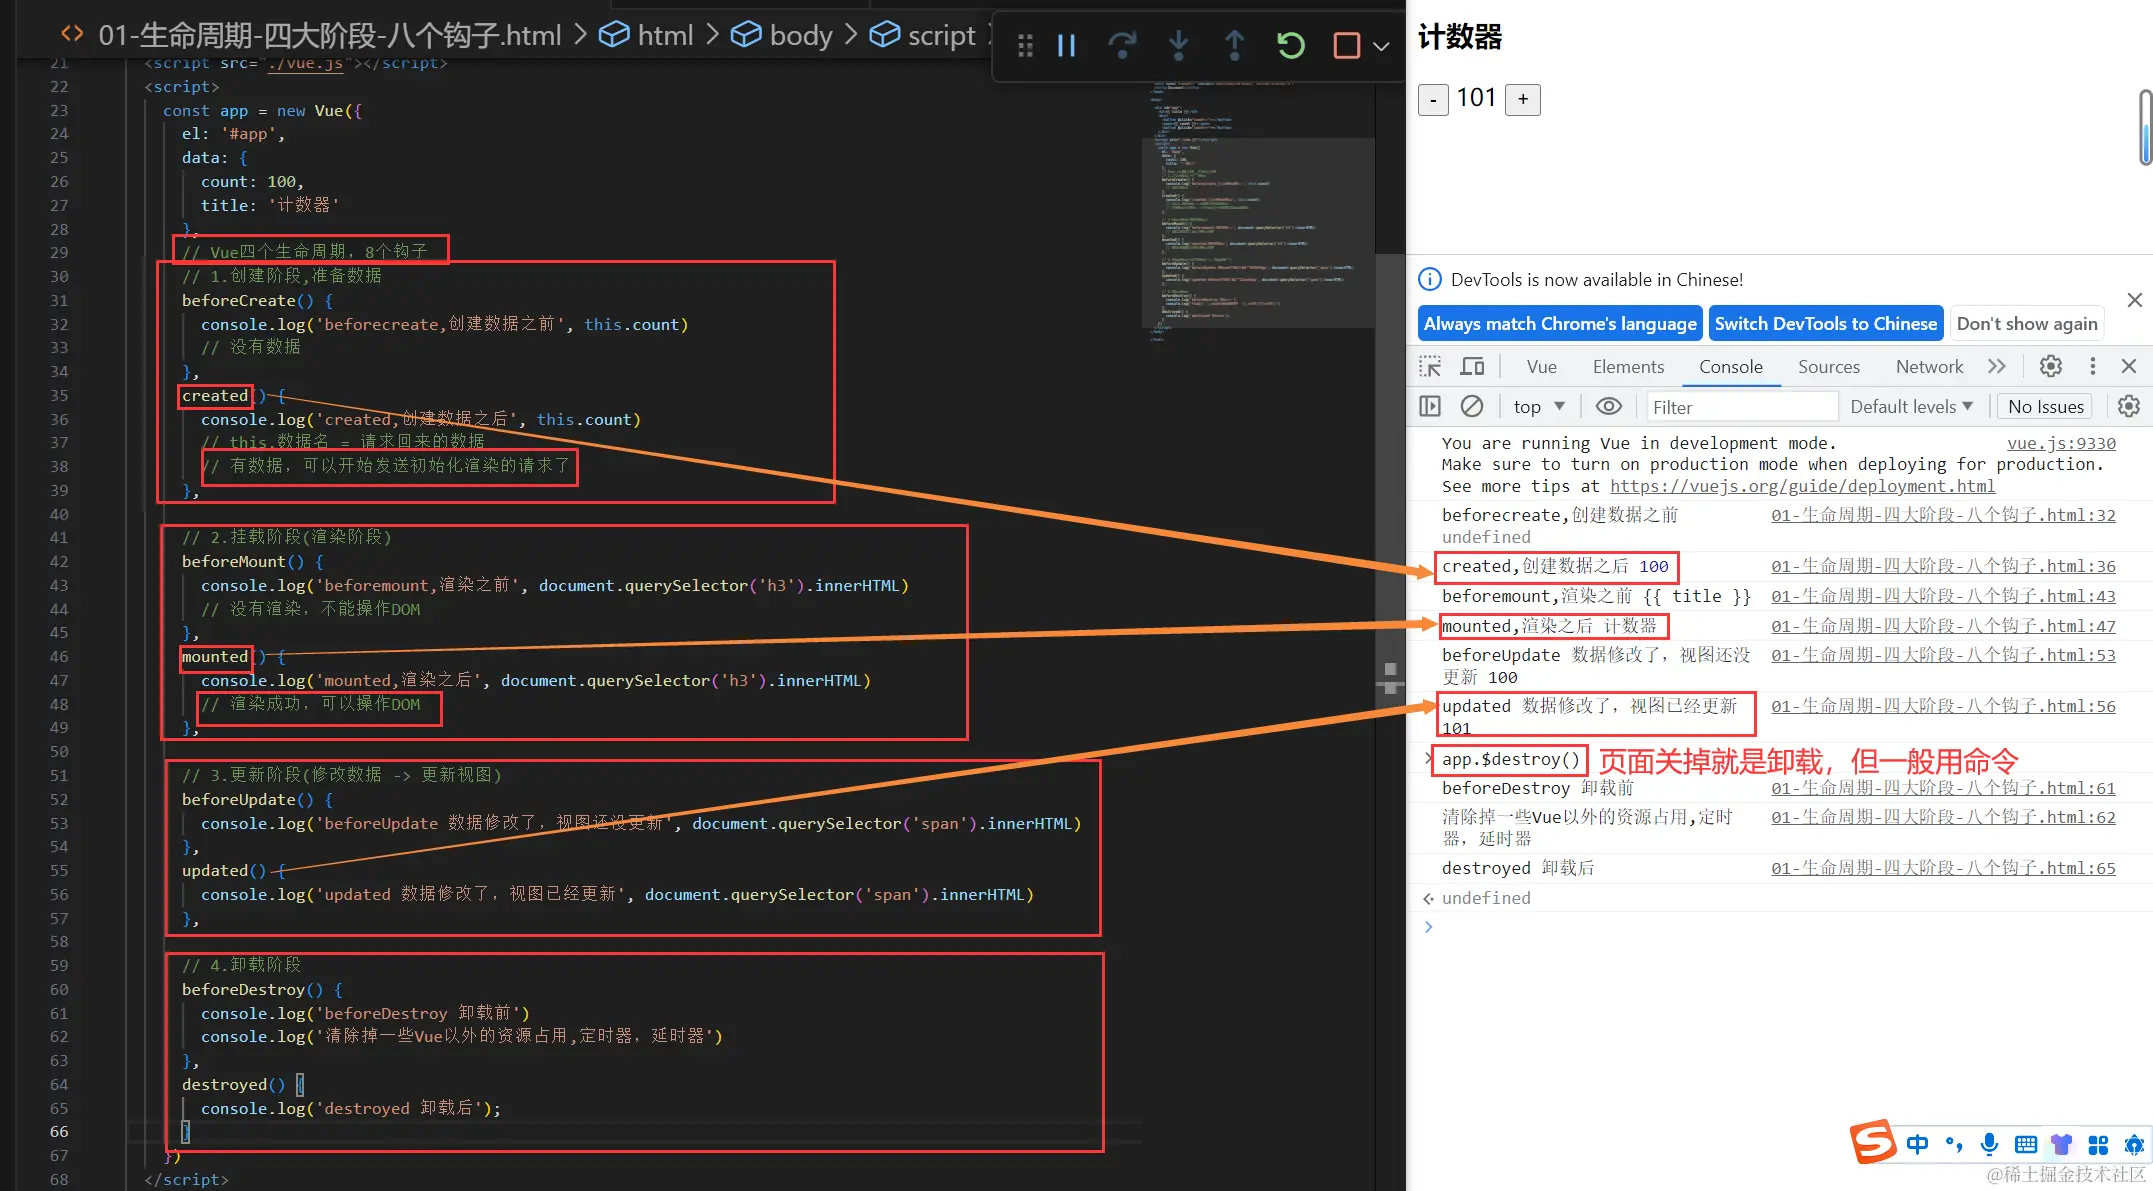Clear the console with the ban icon
The height and width of the screenshot is (1191, 2153).
1471,406
